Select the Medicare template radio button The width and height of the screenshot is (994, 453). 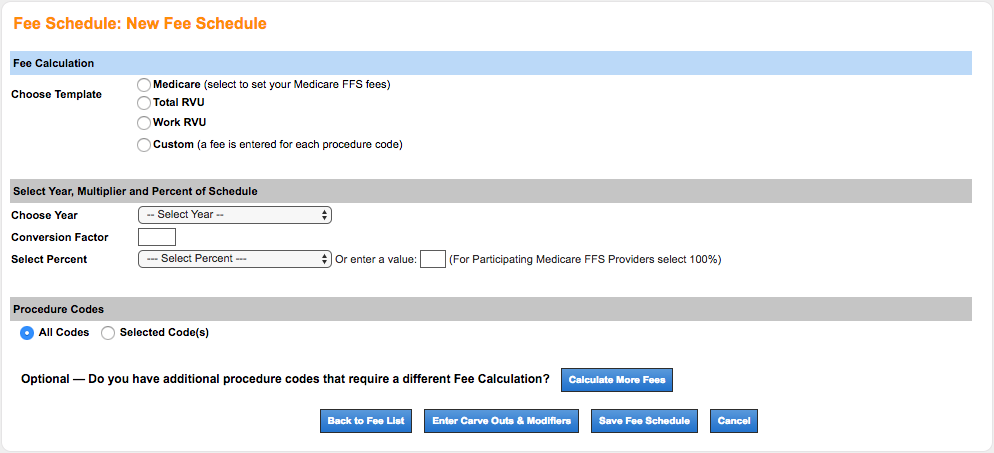(x=145, y=85)
